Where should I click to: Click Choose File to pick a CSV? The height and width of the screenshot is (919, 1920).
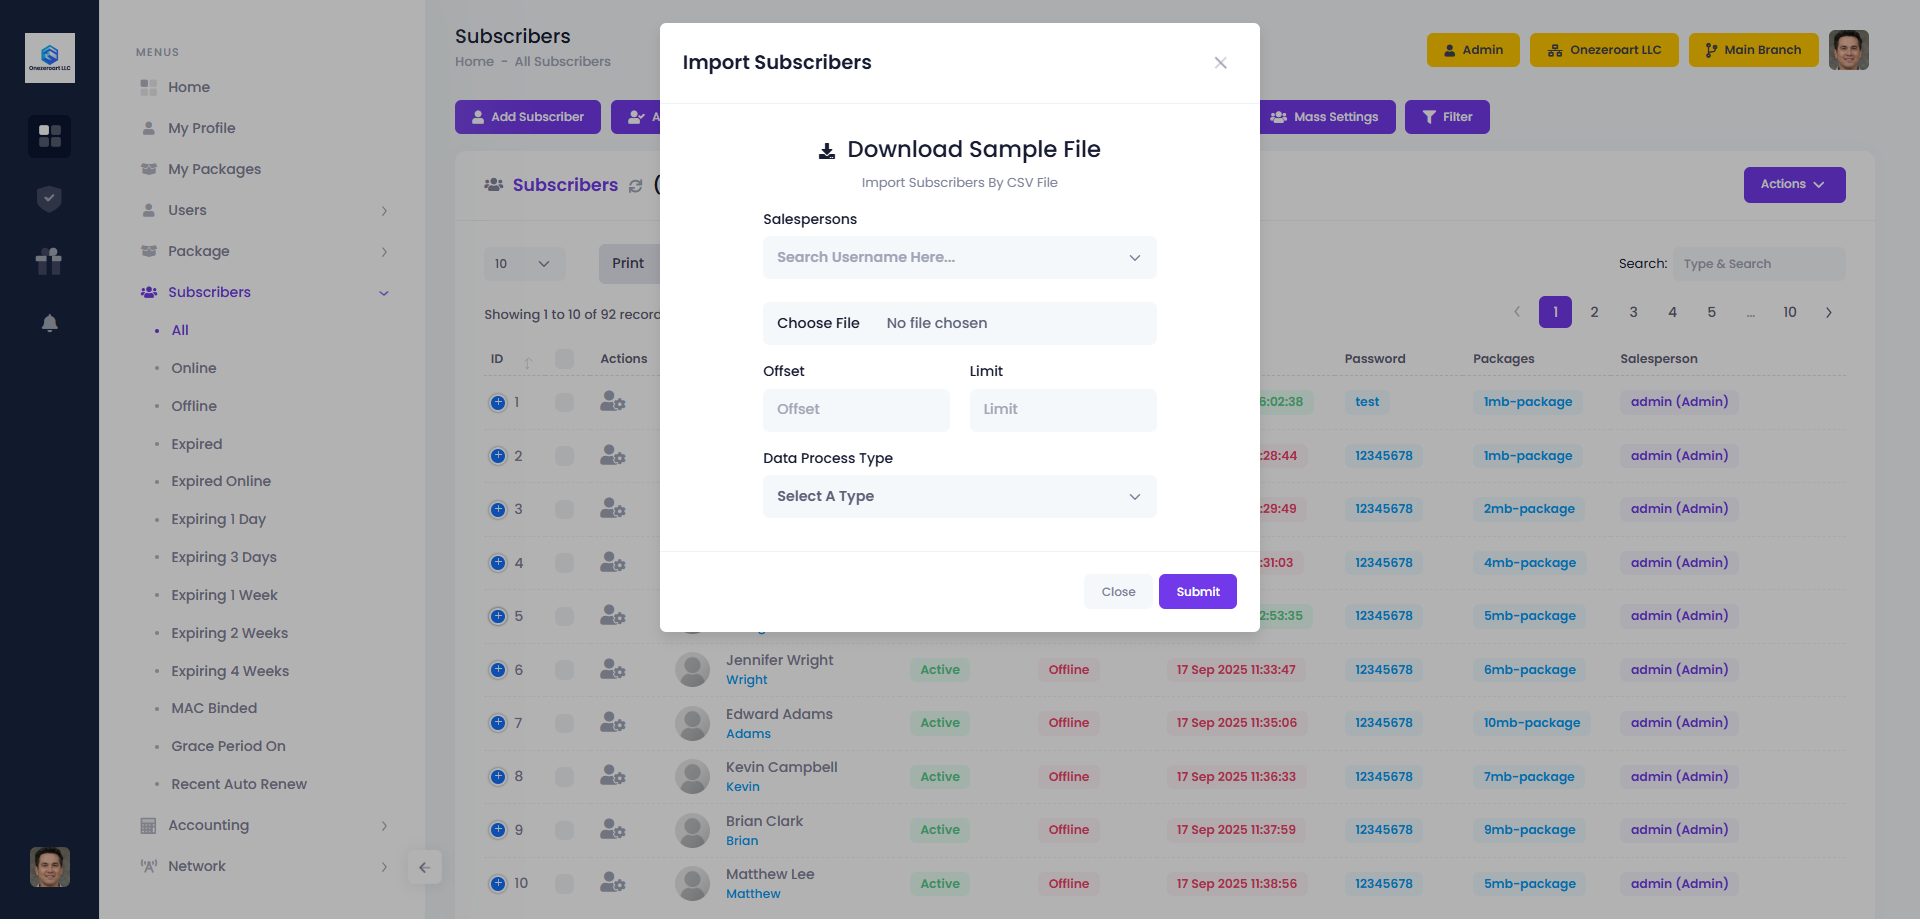coord(818,323)
